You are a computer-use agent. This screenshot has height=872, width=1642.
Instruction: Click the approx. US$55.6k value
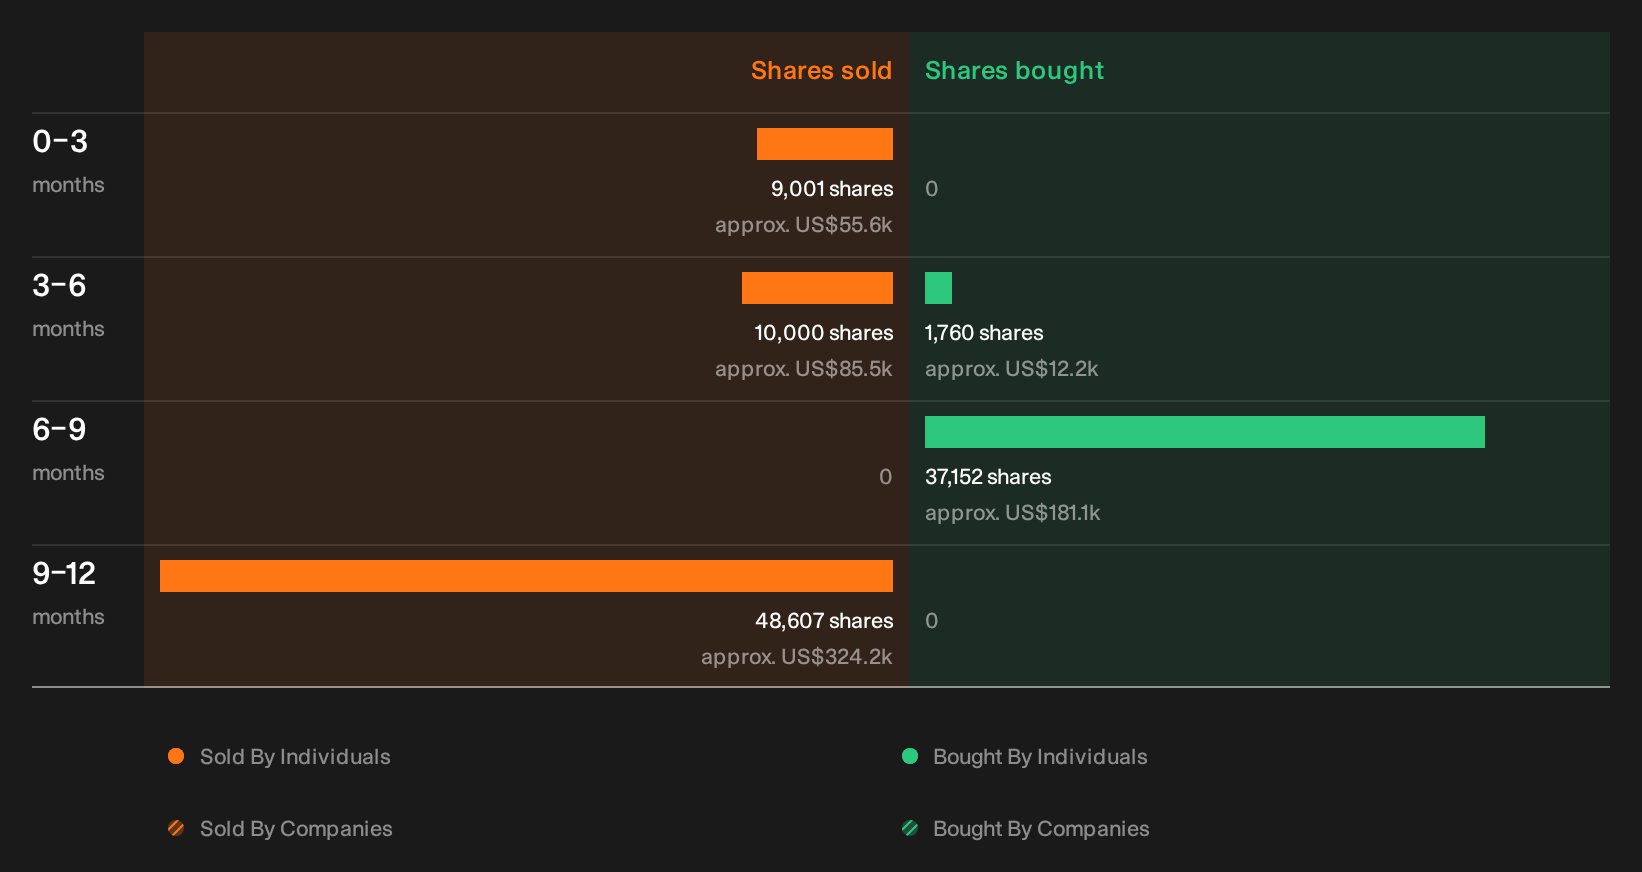803,225
